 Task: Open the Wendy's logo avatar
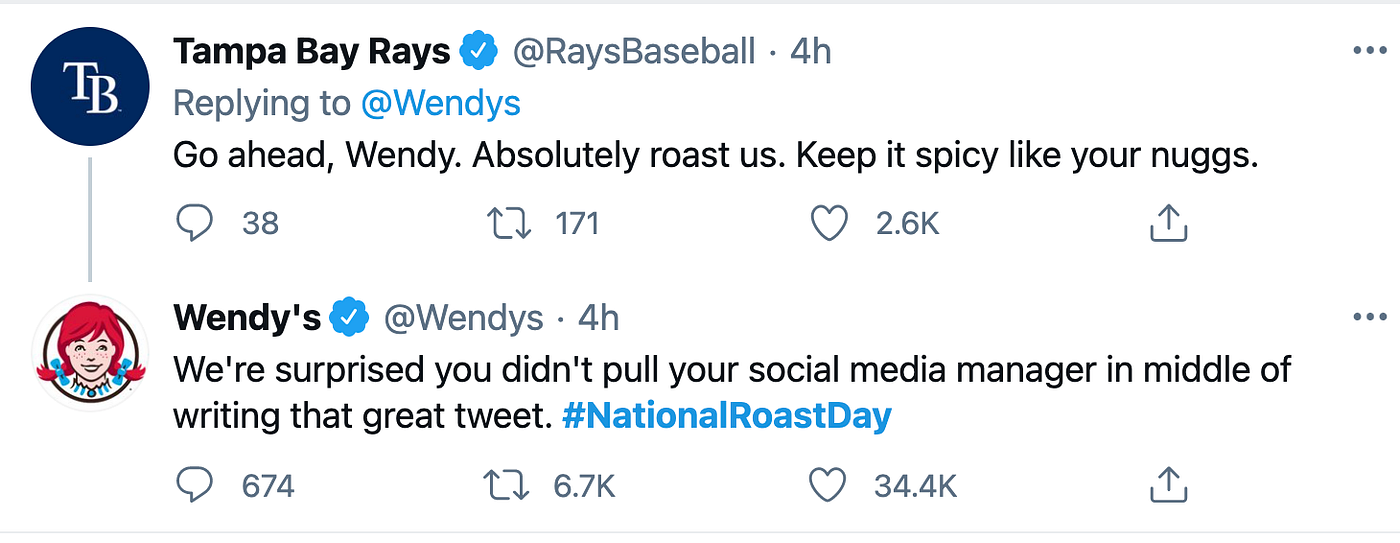coord(90,354)
